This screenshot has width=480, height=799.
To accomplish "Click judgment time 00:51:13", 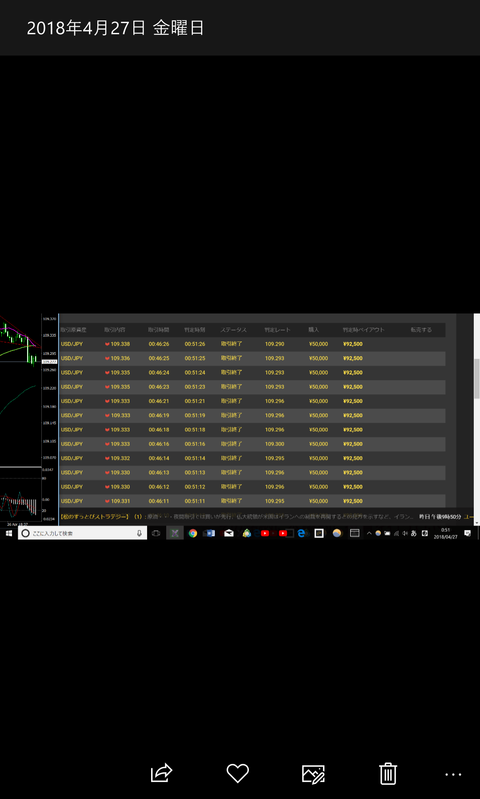I will point(195,472).
